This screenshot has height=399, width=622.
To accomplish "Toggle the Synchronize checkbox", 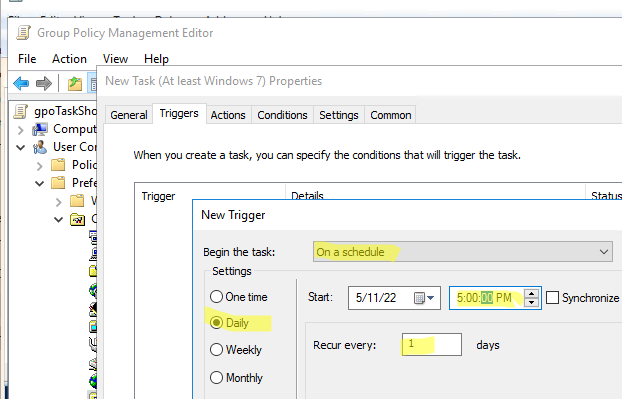I will tap(553, 297).
